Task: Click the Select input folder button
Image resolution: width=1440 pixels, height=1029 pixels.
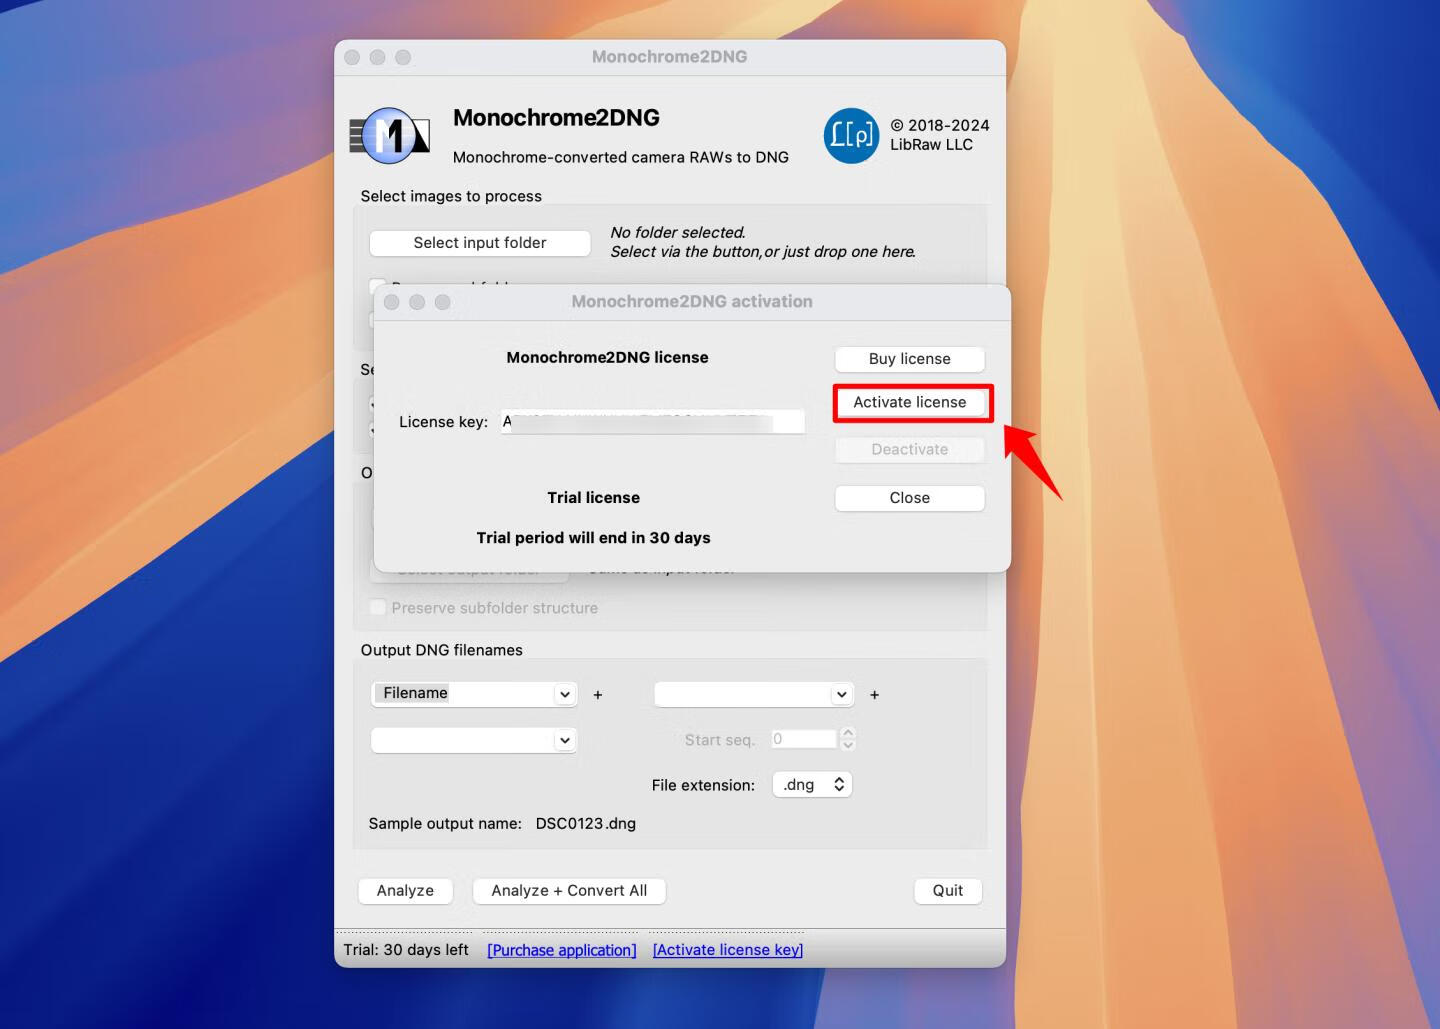Action: point(480,243)
